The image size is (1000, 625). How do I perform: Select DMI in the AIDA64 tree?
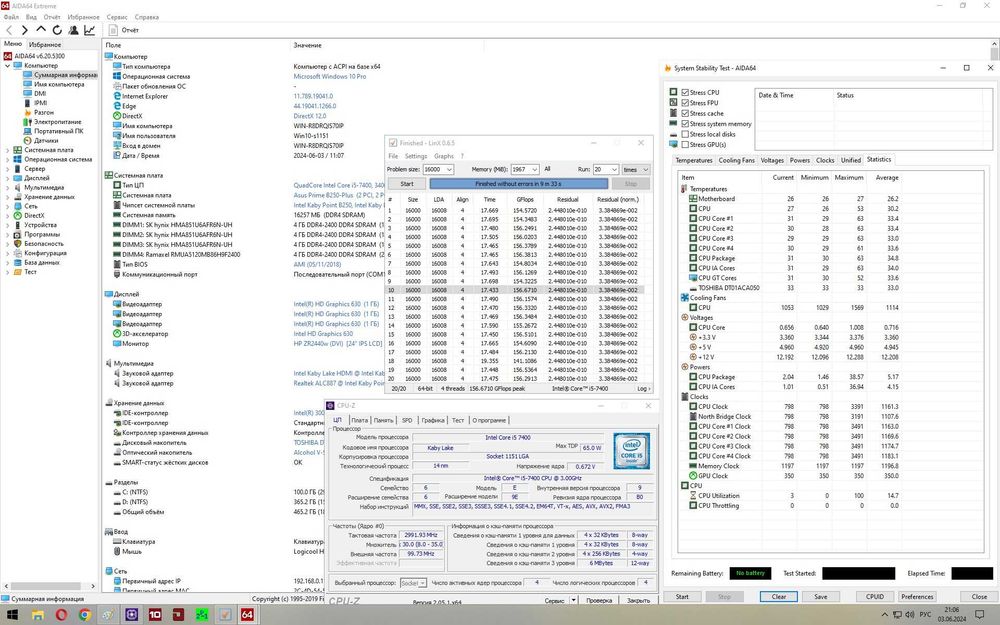(40, 94)
